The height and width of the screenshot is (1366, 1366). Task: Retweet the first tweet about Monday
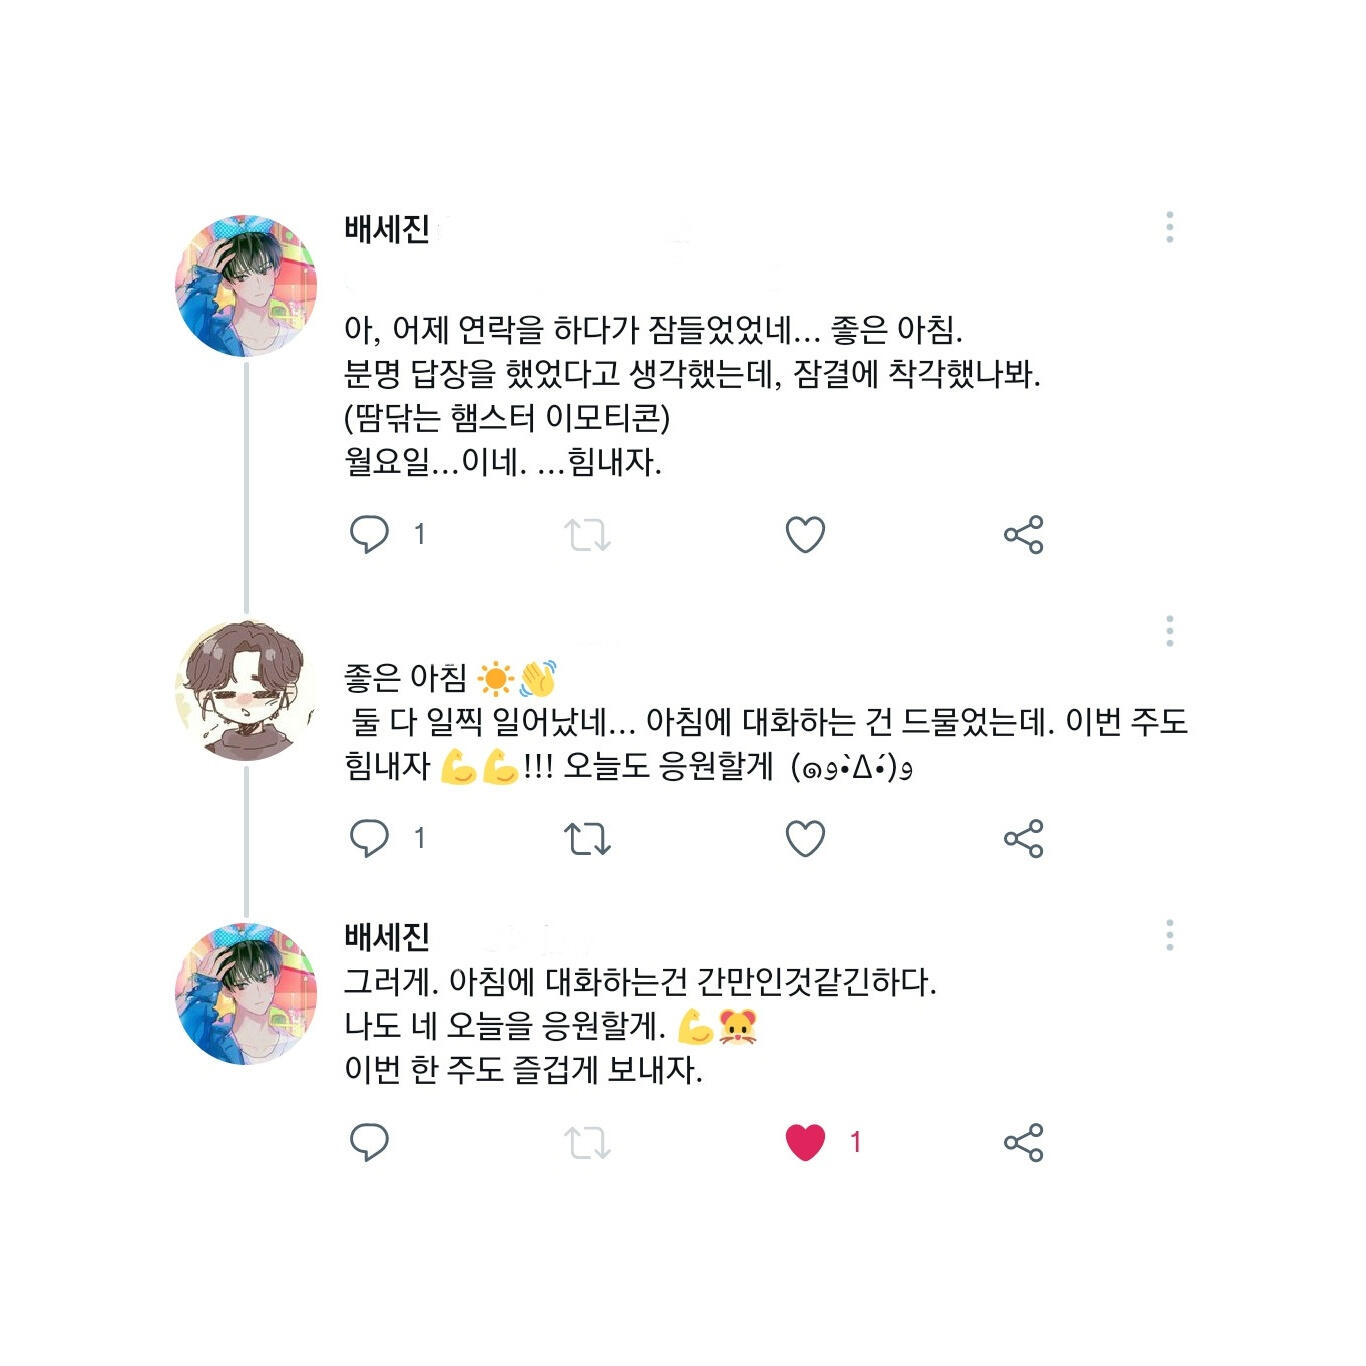tap(587, 535)
